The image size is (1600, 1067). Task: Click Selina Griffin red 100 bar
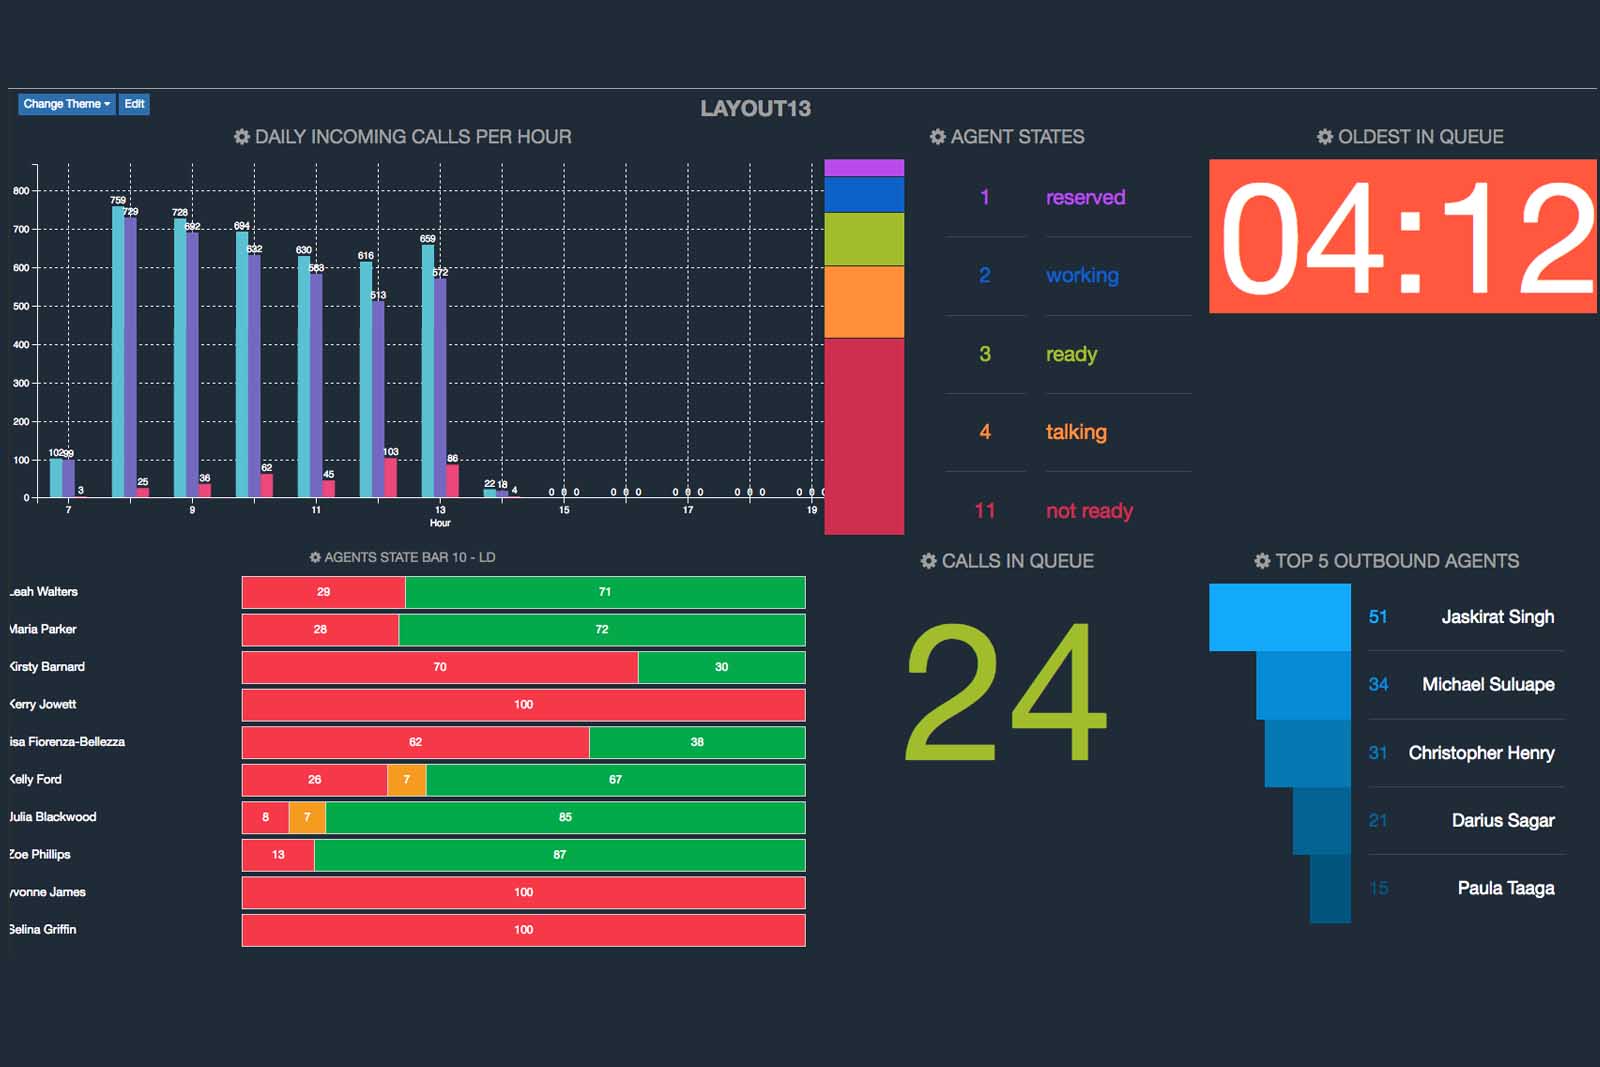(523, 930)
